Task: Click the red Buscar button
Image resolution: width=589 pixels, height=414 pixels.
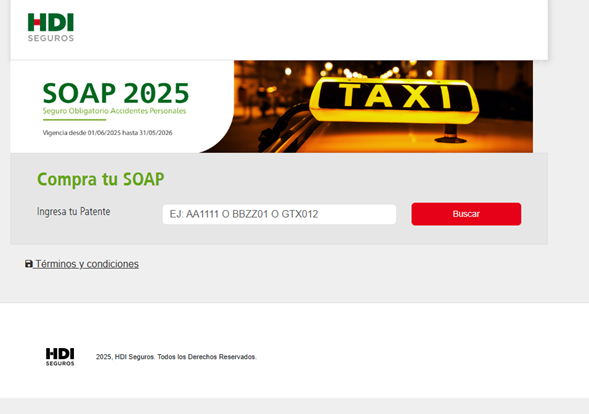Action: 466,214
